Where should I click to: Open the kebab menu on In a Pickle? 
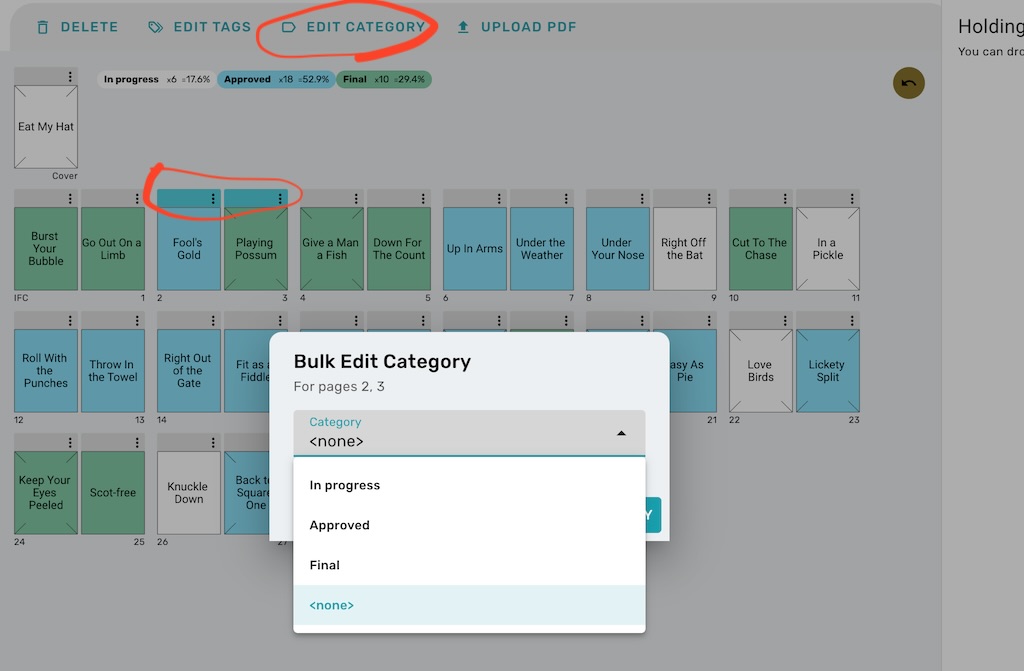[852, 198]
